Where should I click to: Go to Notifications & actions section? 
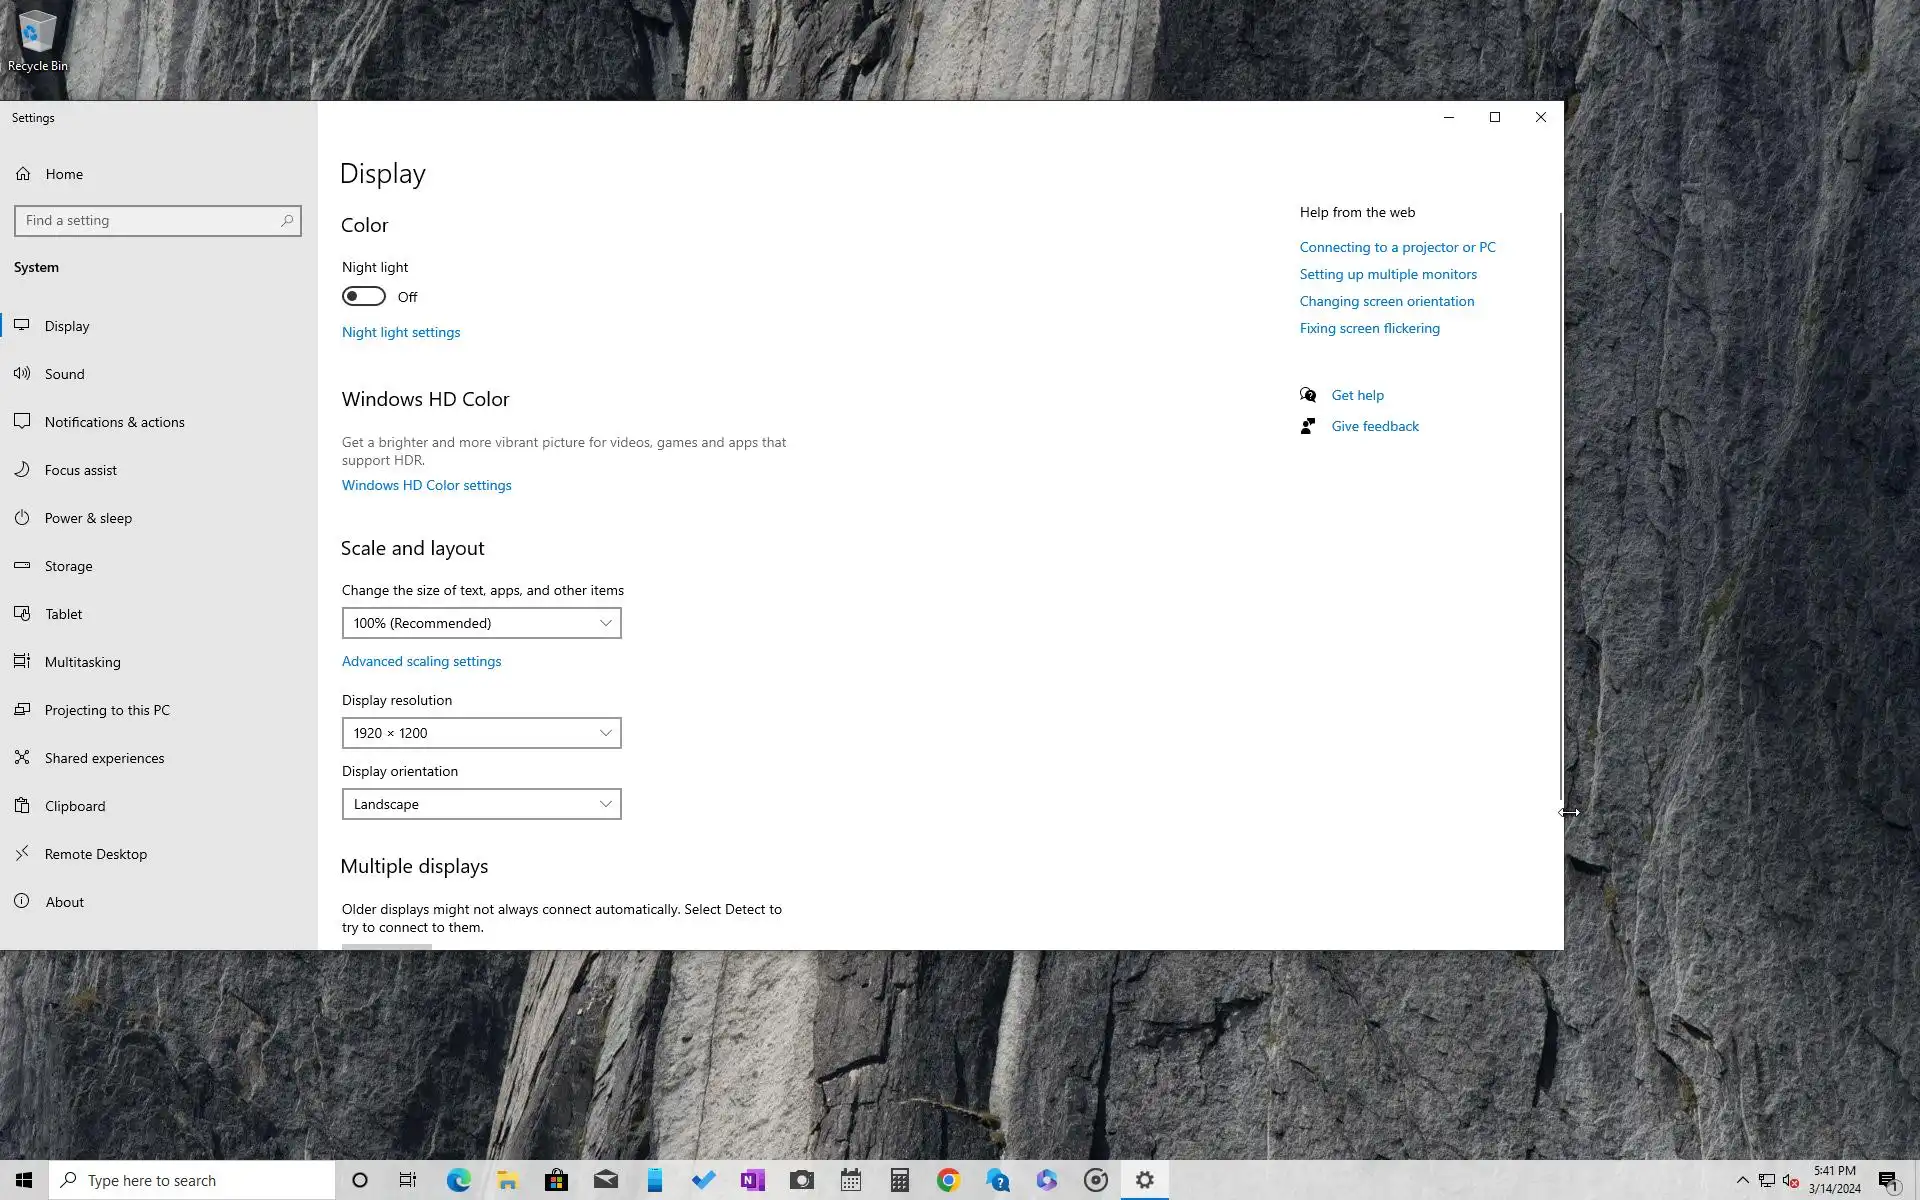(x=114, y=422)
